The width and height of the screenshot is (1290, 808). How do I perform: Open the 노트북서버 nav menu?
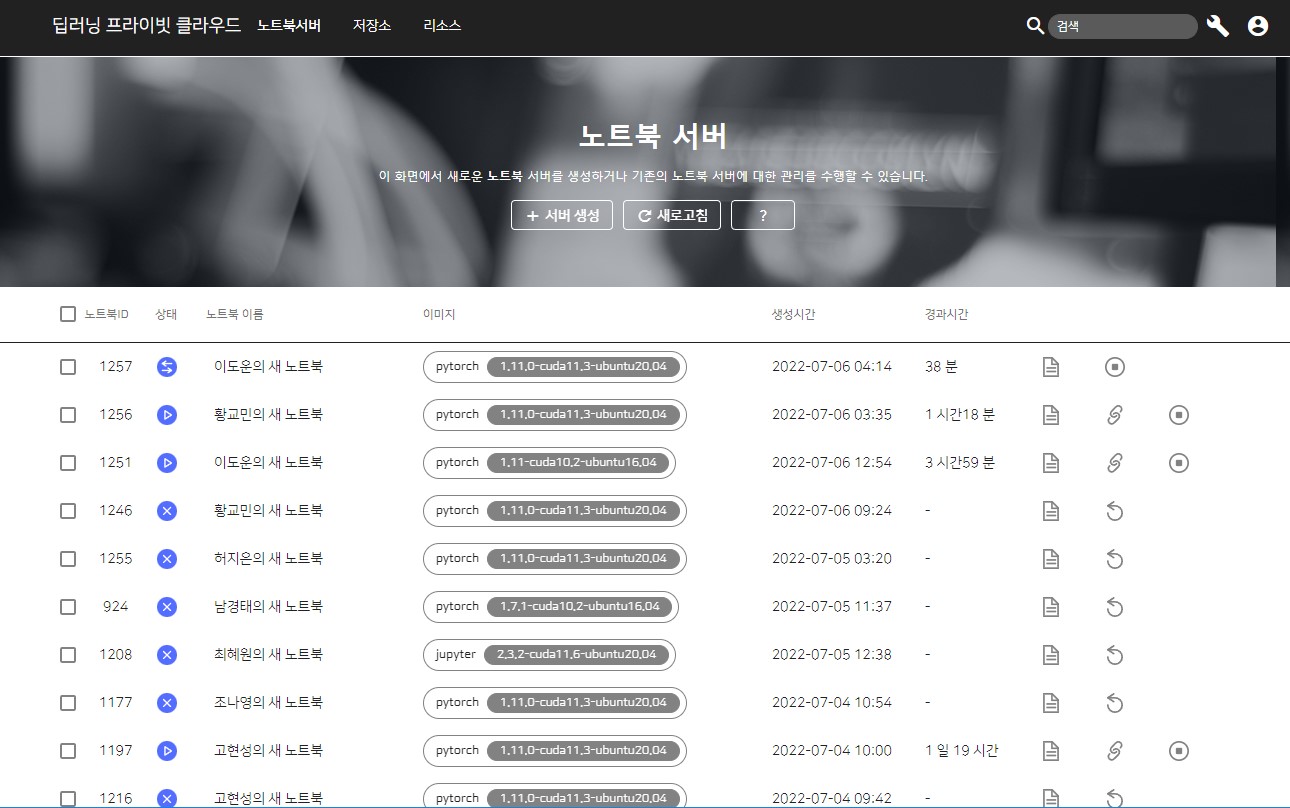(x=289, y=26)
